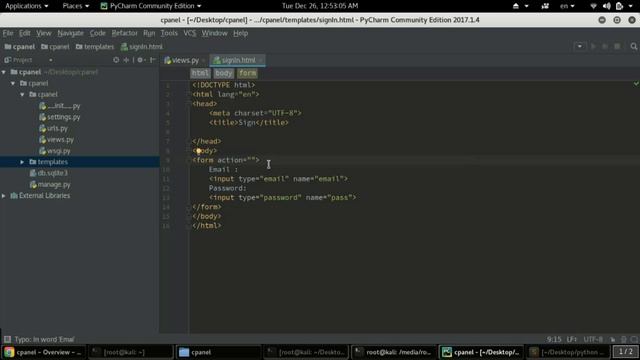The width and height of the screenshot is (640, 360).
Task: Click the Stop button in toolbar
Action: 617,47
